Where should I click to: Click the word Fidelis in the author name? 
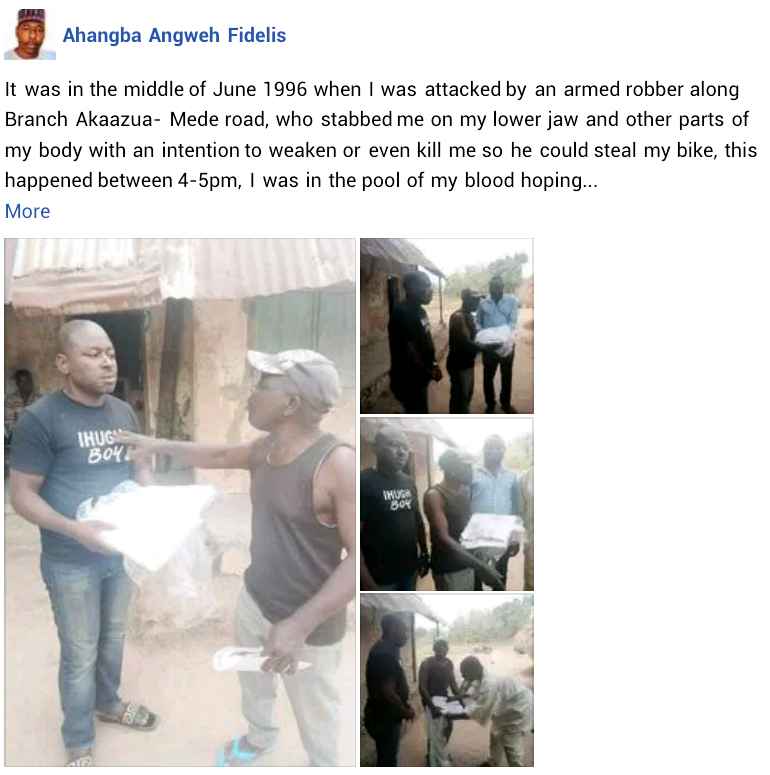tap(257, 35)
